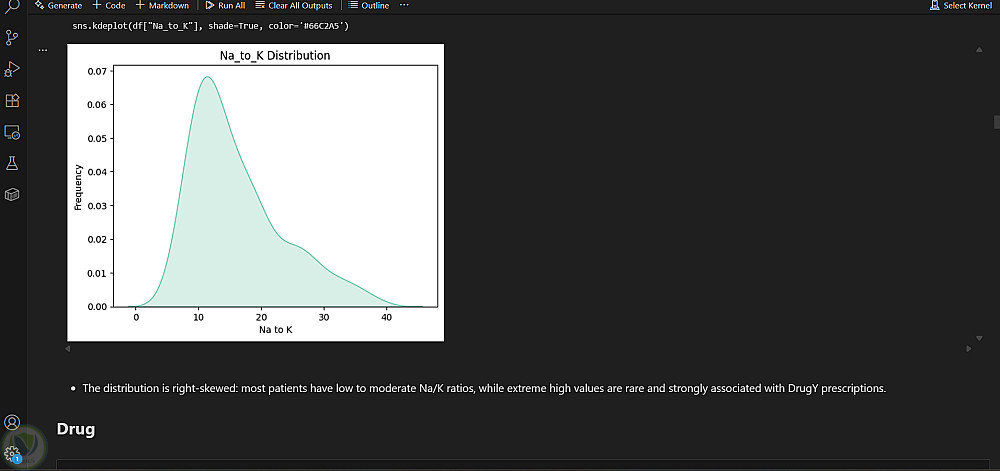Open the Search view in activity bar
Viewport: 1000px width, 471px height.
[x=12, y=6]
